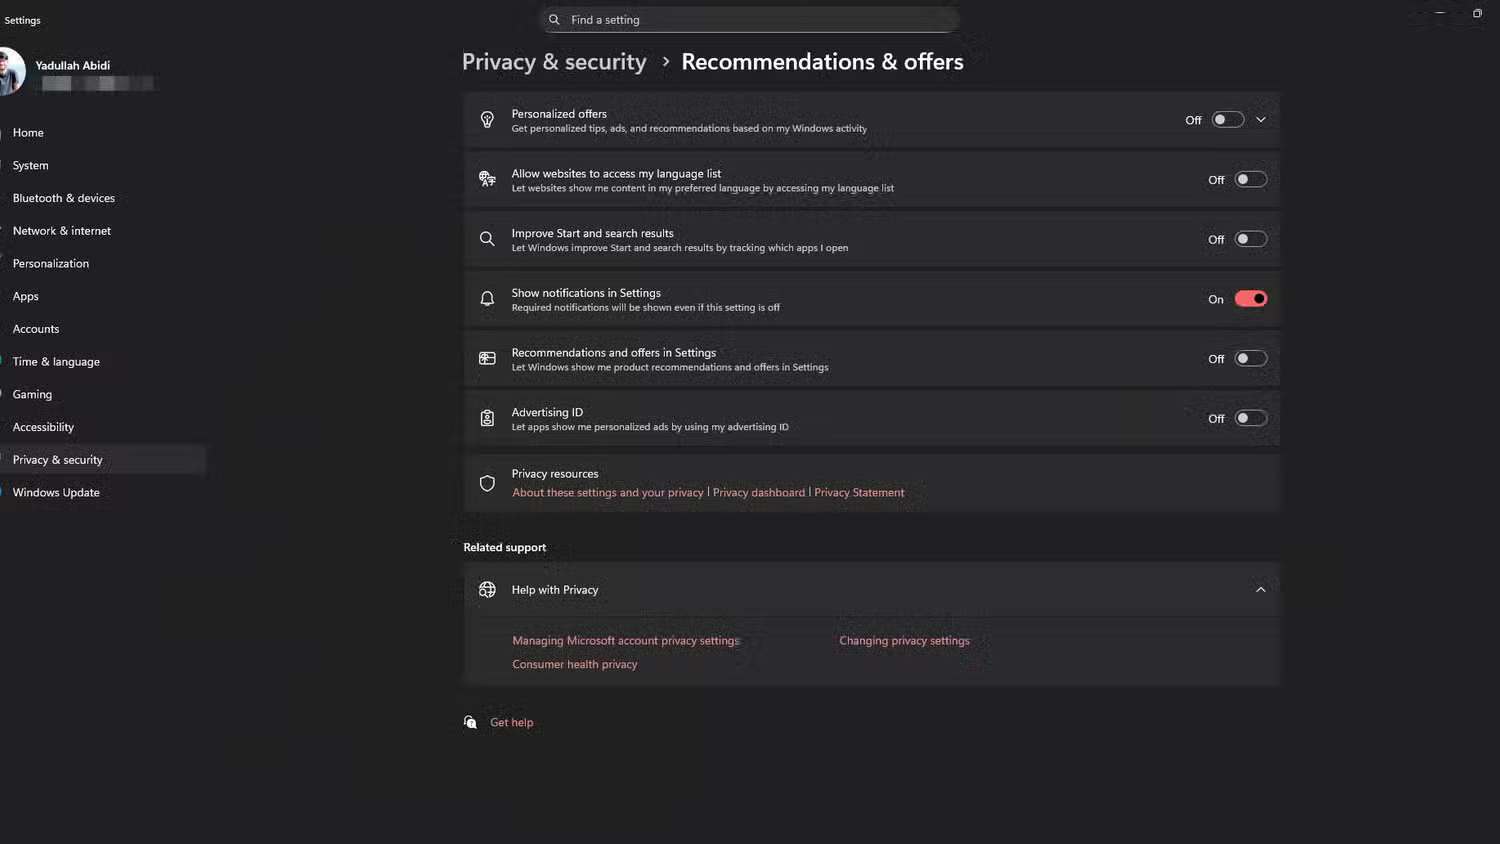Expand the Personalized offers section chevron
The image size is (1500, 844).
point(1261,119)
